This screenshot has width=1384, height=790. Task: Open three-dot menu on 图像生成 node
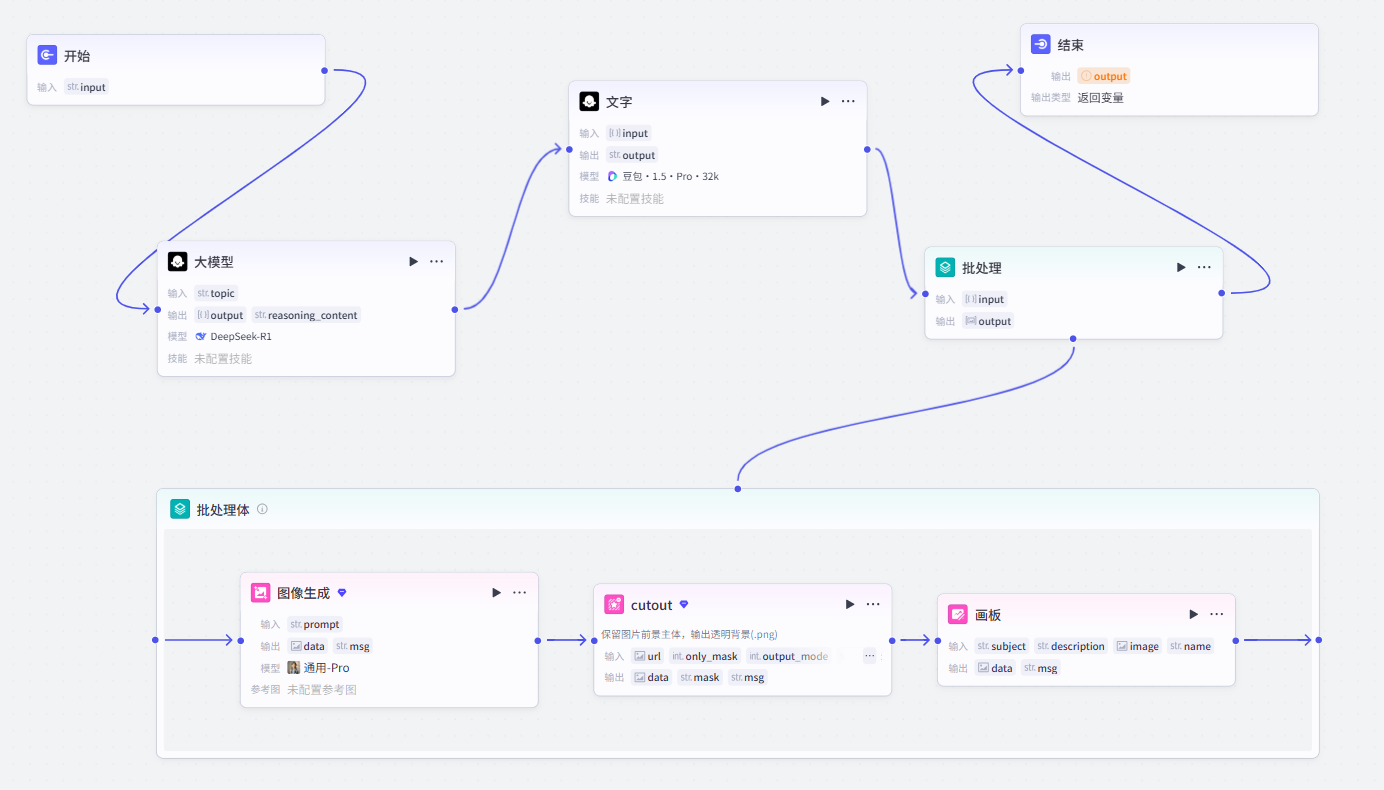(x=520, y=592)
